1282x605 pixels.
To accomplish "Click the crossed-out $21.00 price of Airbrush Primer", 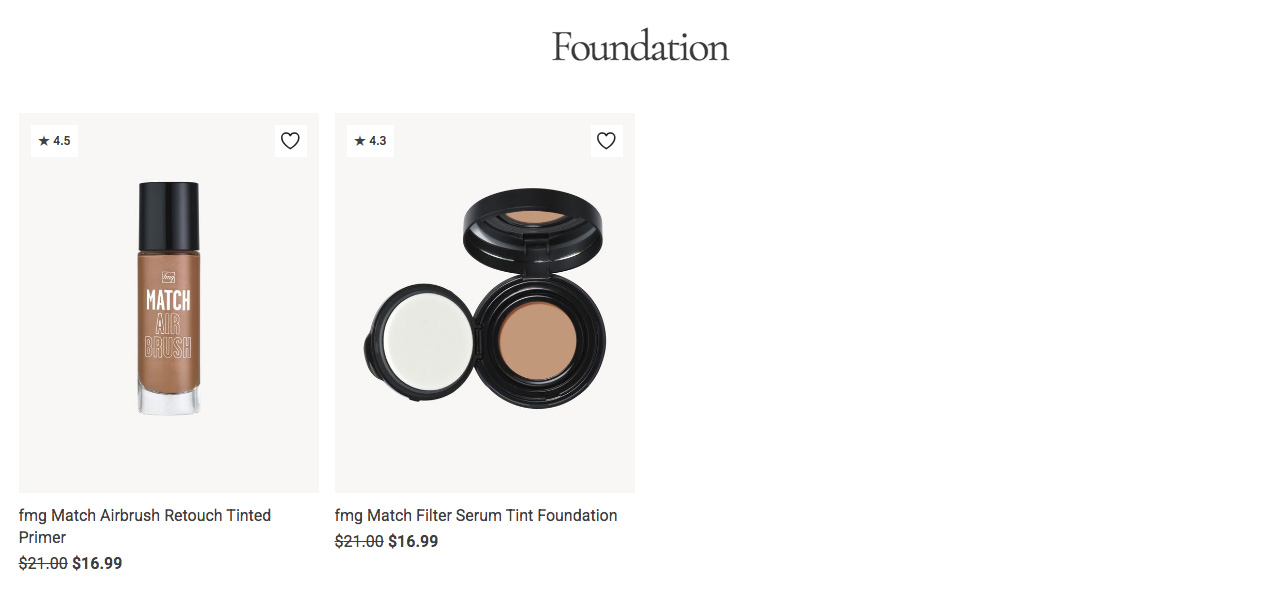I will (43, 563).
